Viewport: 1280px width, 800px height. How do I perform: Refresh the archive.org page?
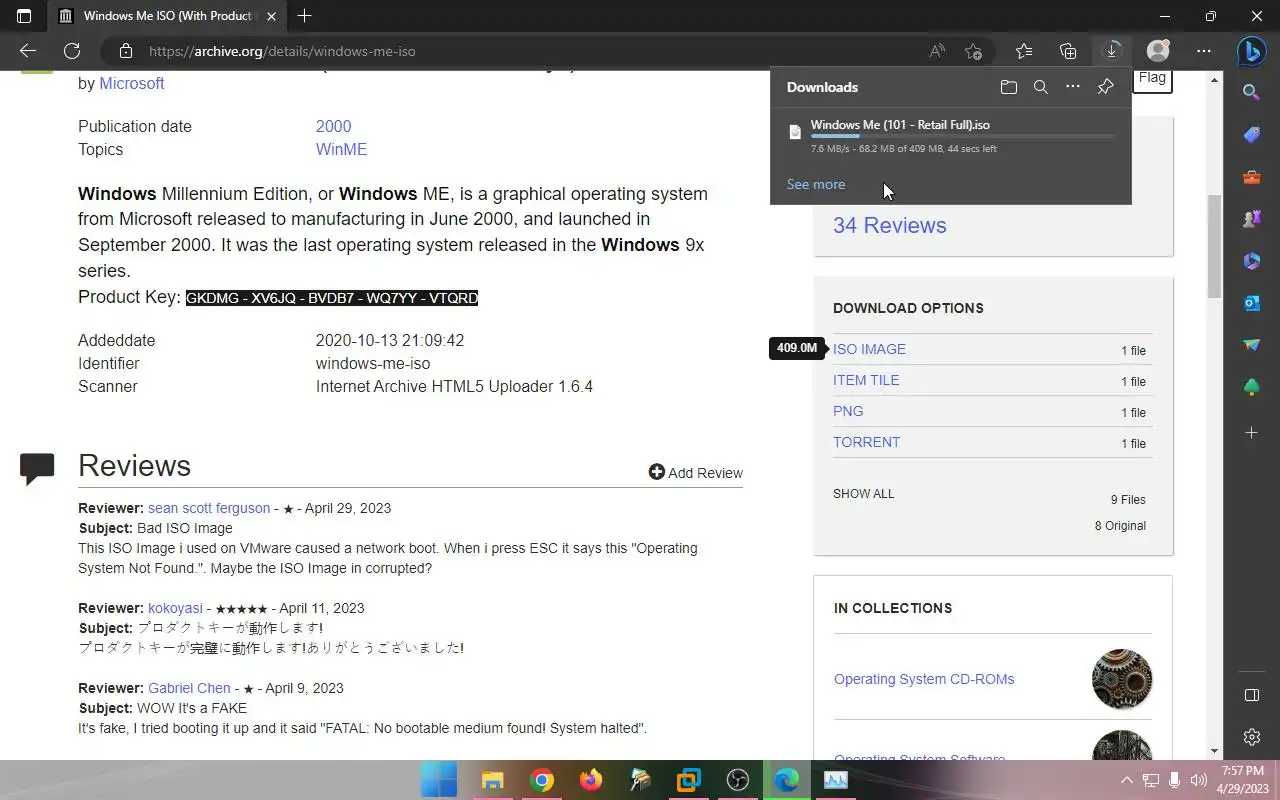pyautogui.click(x=72, y=51)
